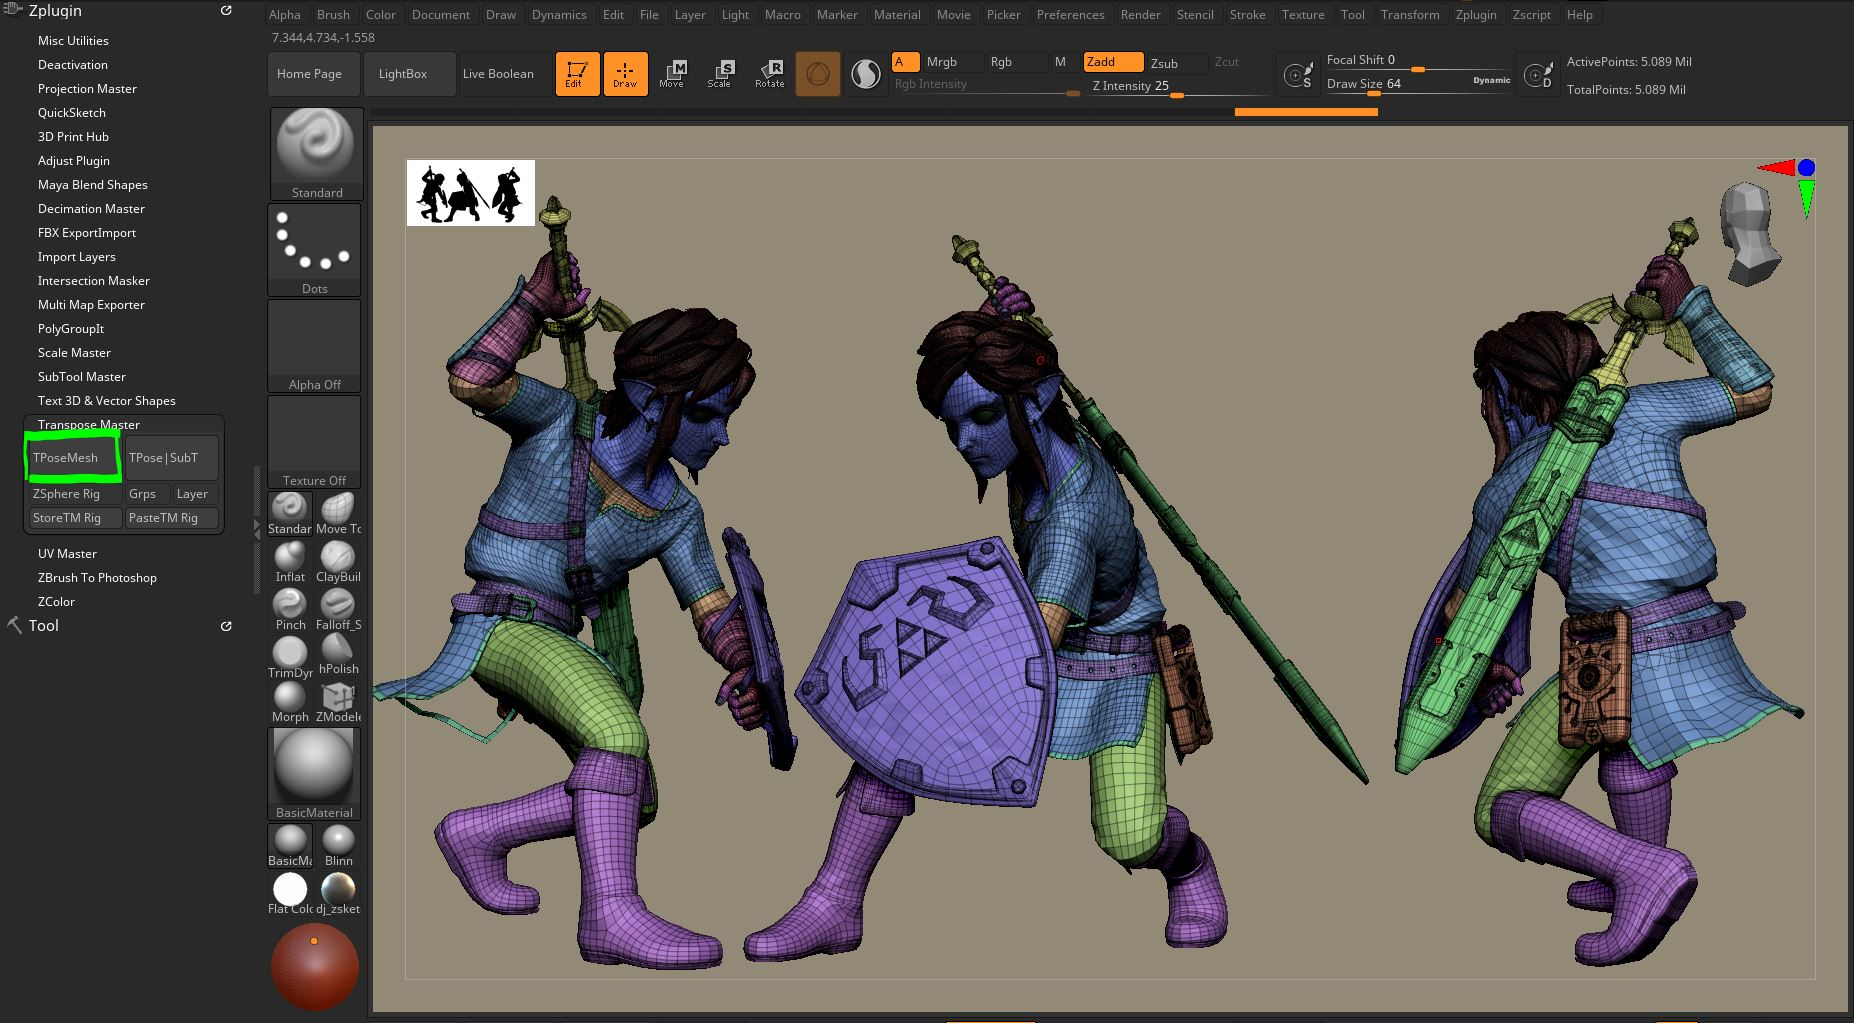
Task: Select the Falloff_S brush
Action: (x=338, y=610)
